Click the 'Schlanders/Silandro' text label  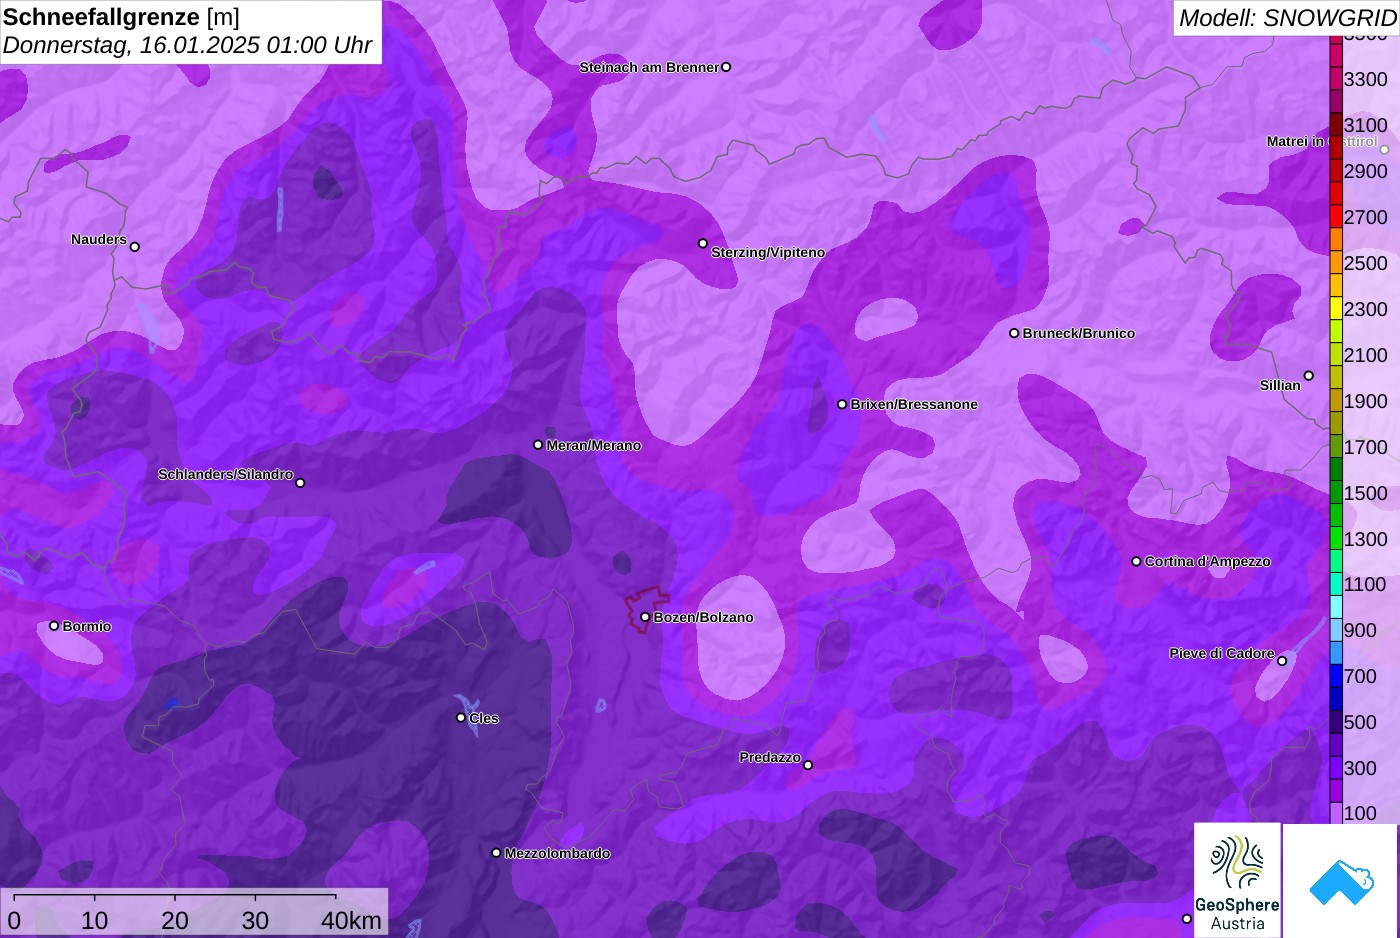pos(225,474)
